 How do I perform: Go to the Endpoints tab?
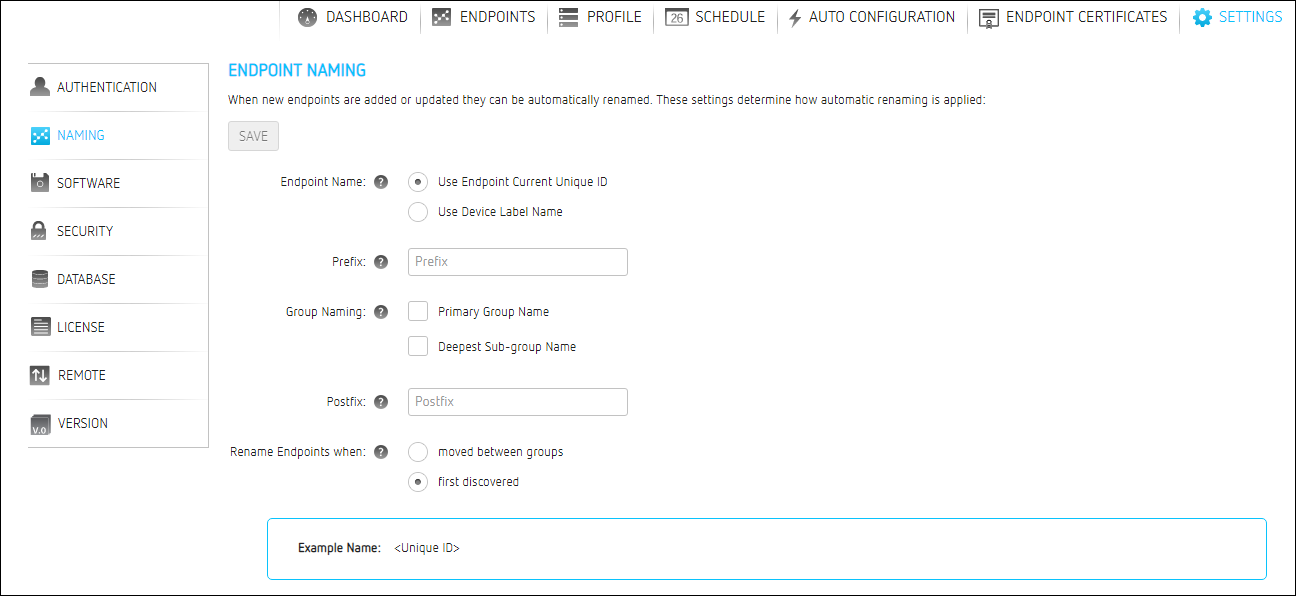coord(497,17)
